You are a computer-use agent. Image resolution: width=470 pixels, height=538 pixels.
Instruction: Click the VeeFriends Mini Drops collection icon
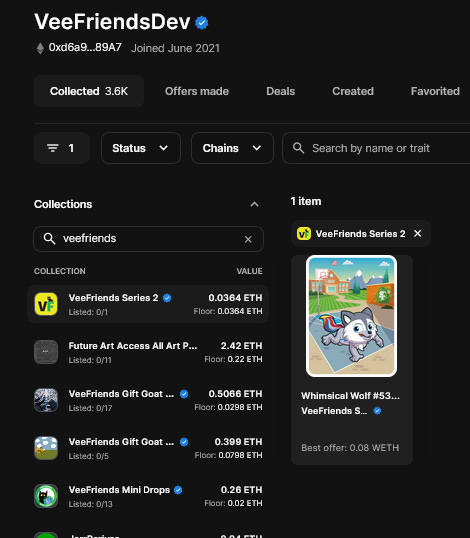(46, 496)
